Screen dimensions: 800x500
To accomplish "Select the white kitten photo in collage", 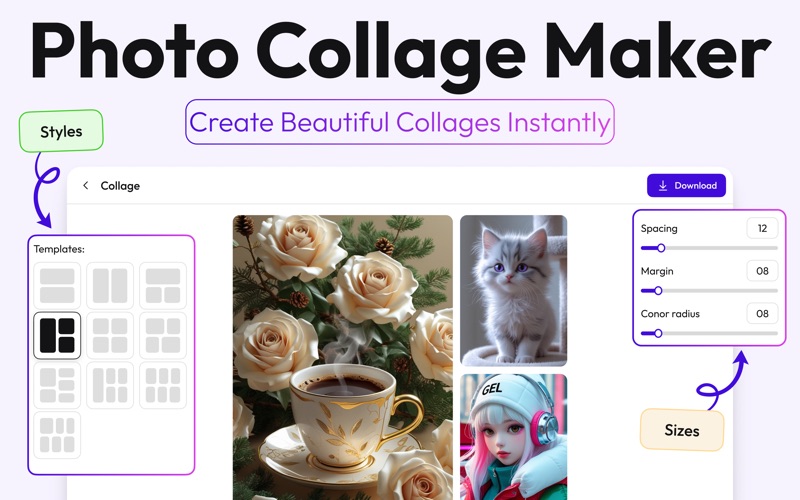I will point(513,290).
